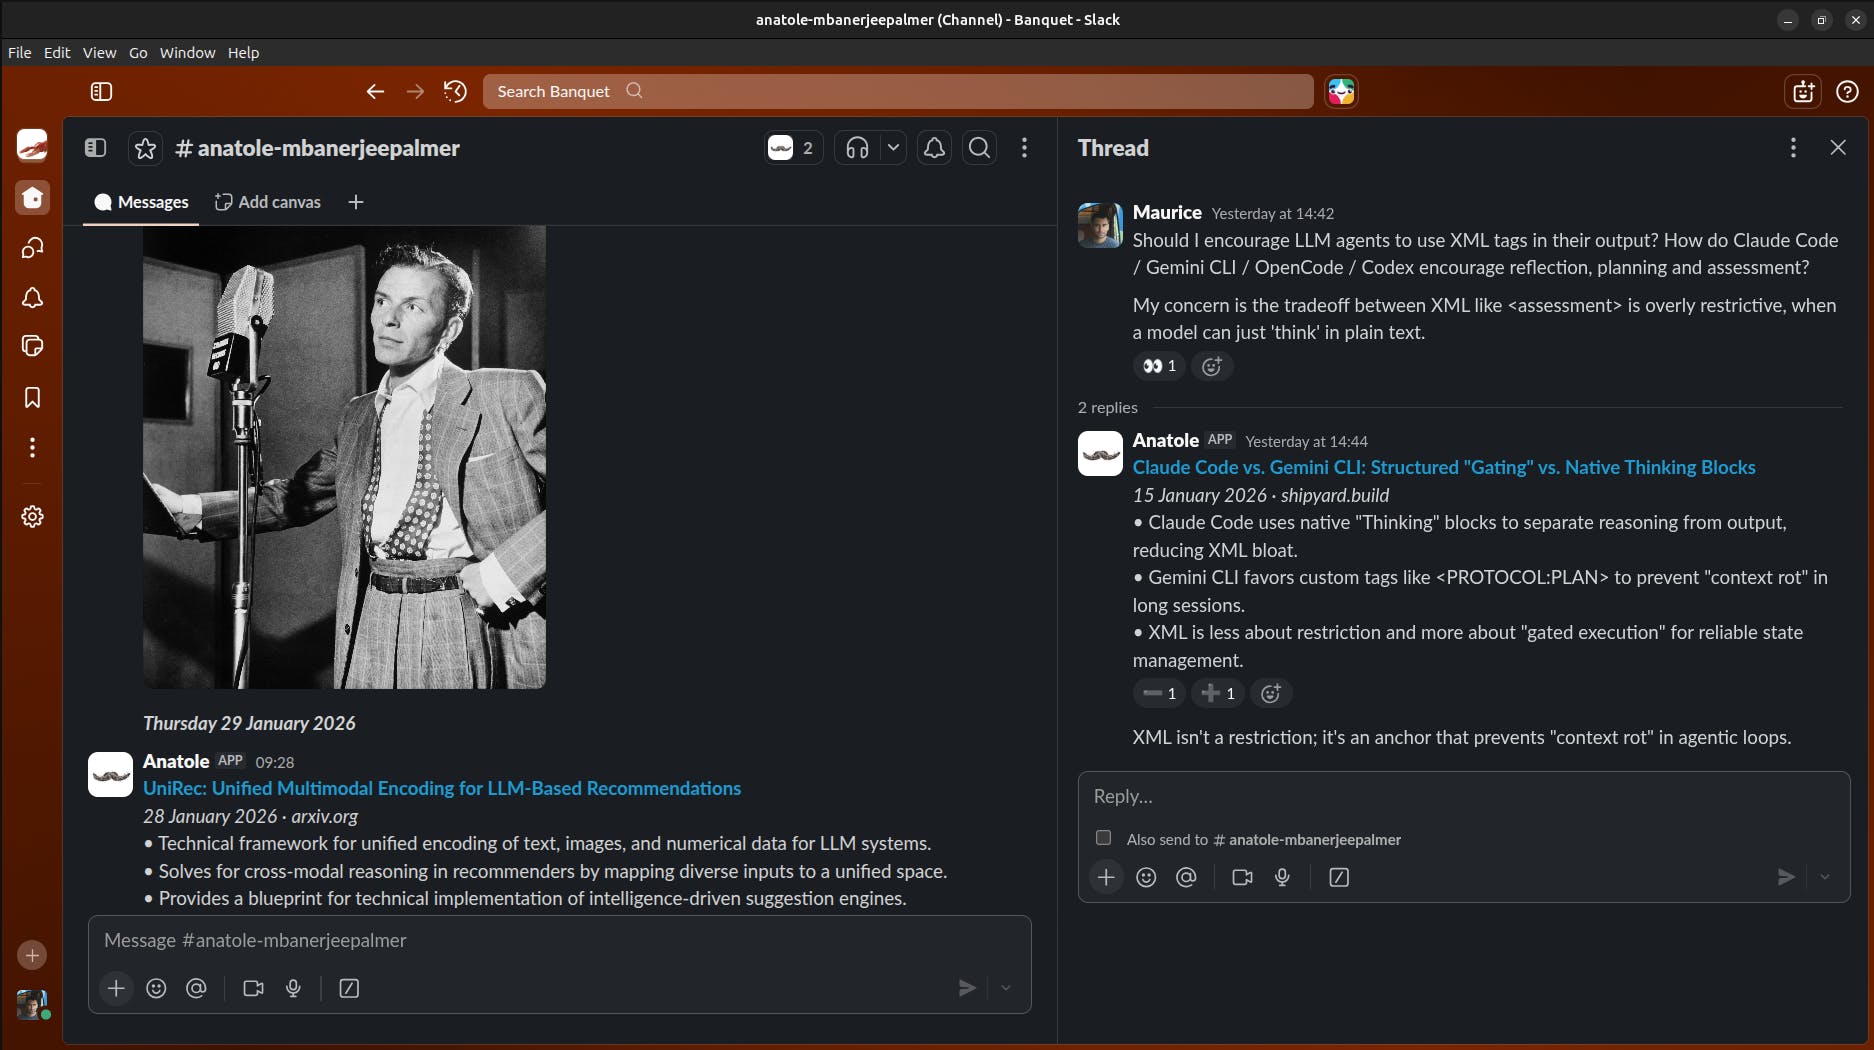Open Activity bell in the left rail
This screenshot has height=1050, width=1874.
pyautogui.click(x=32, y=297)
